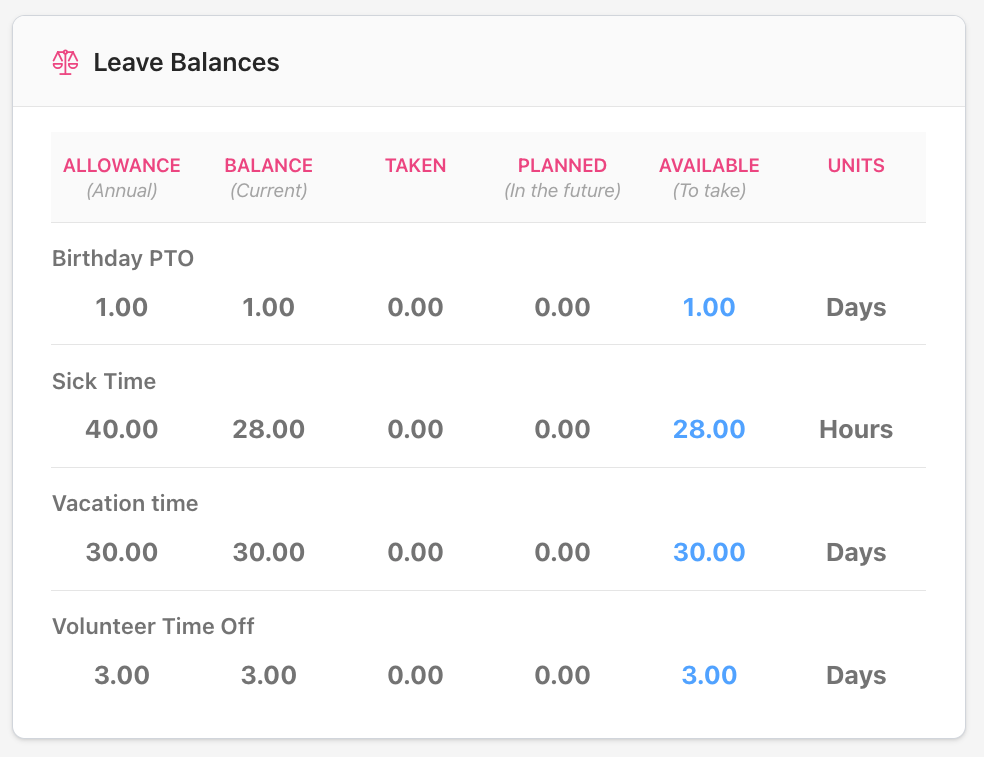Click Sick Time allowance value 40.00
This screenshot has height=757, width=984.
(122, 430)
